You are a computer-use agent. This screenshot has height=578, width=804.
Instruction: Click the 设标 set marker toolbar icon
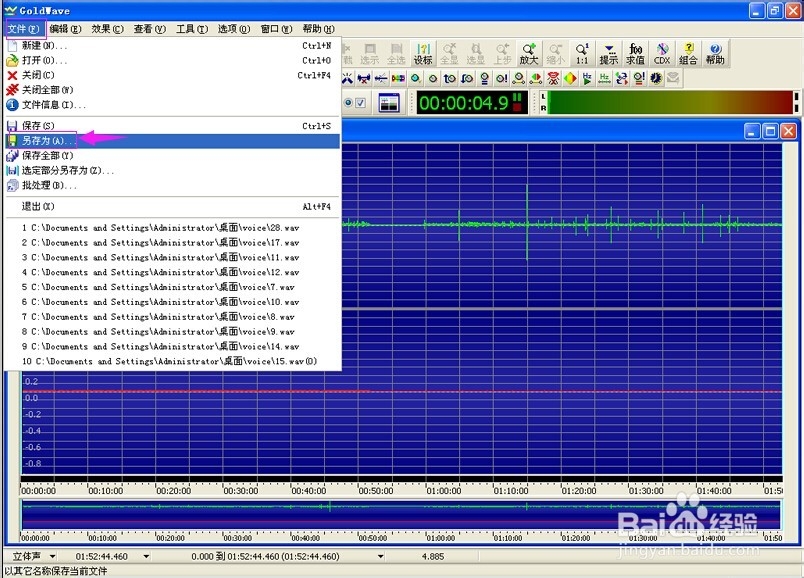423,54
